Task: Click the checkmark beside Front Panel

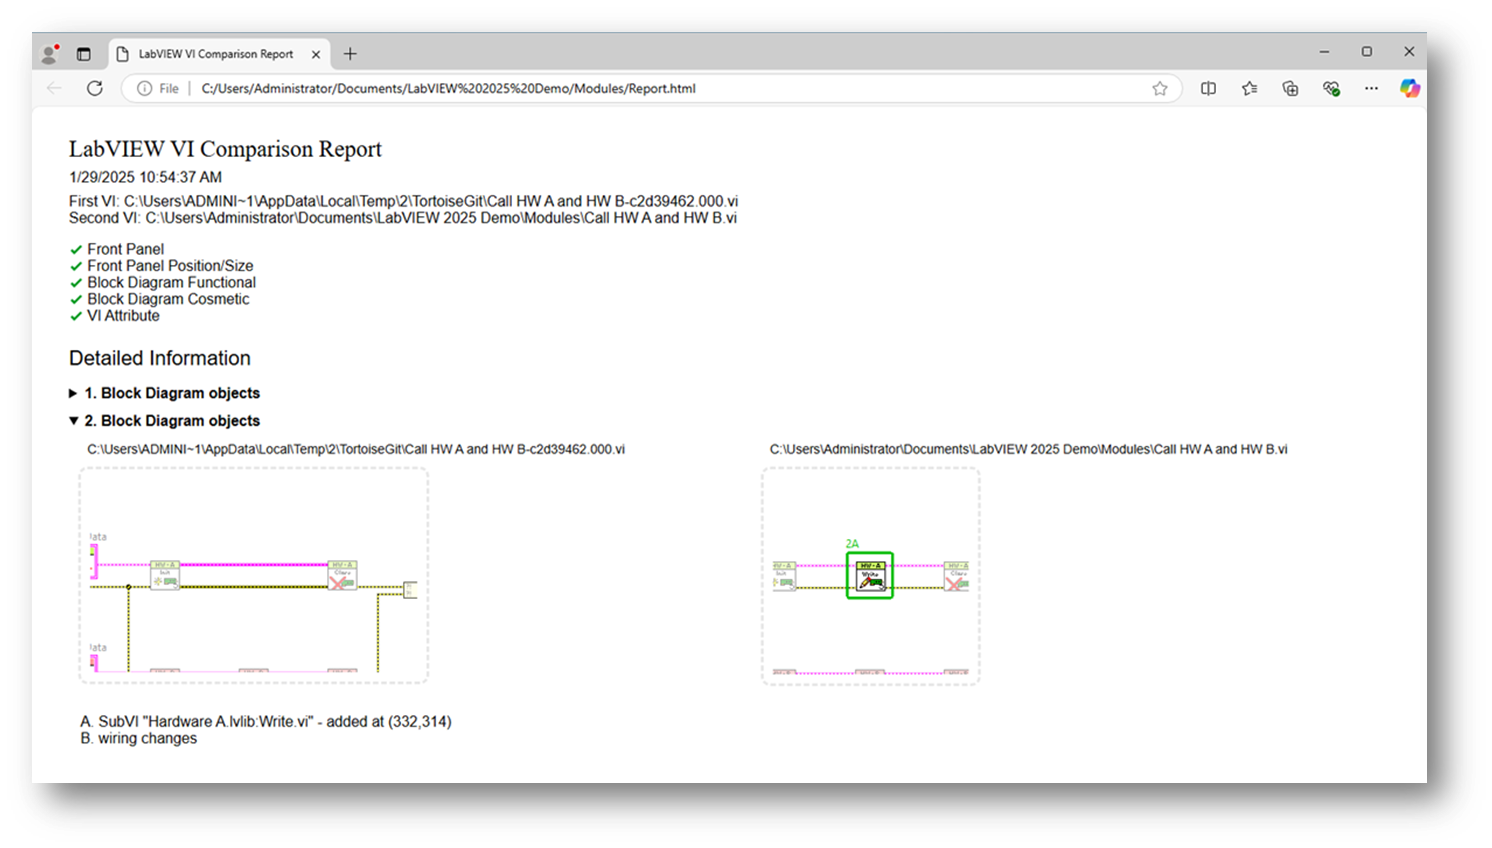Action: 76,249
